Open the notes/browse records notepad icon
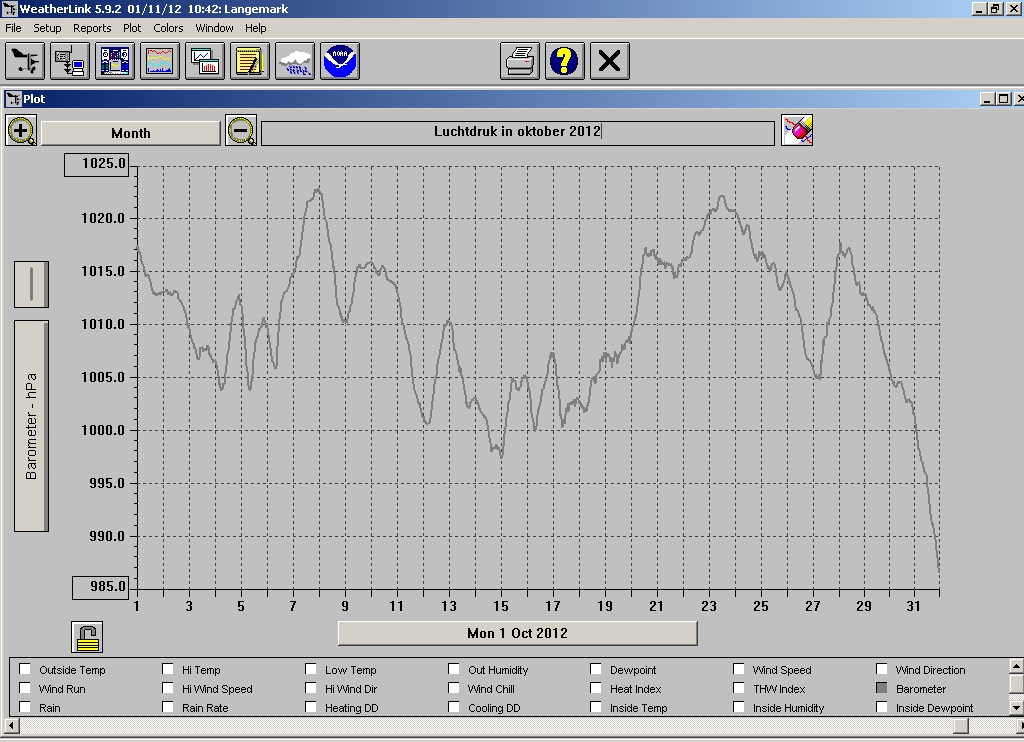Screen dimensions: 1024x742 [x=250, y=61]
